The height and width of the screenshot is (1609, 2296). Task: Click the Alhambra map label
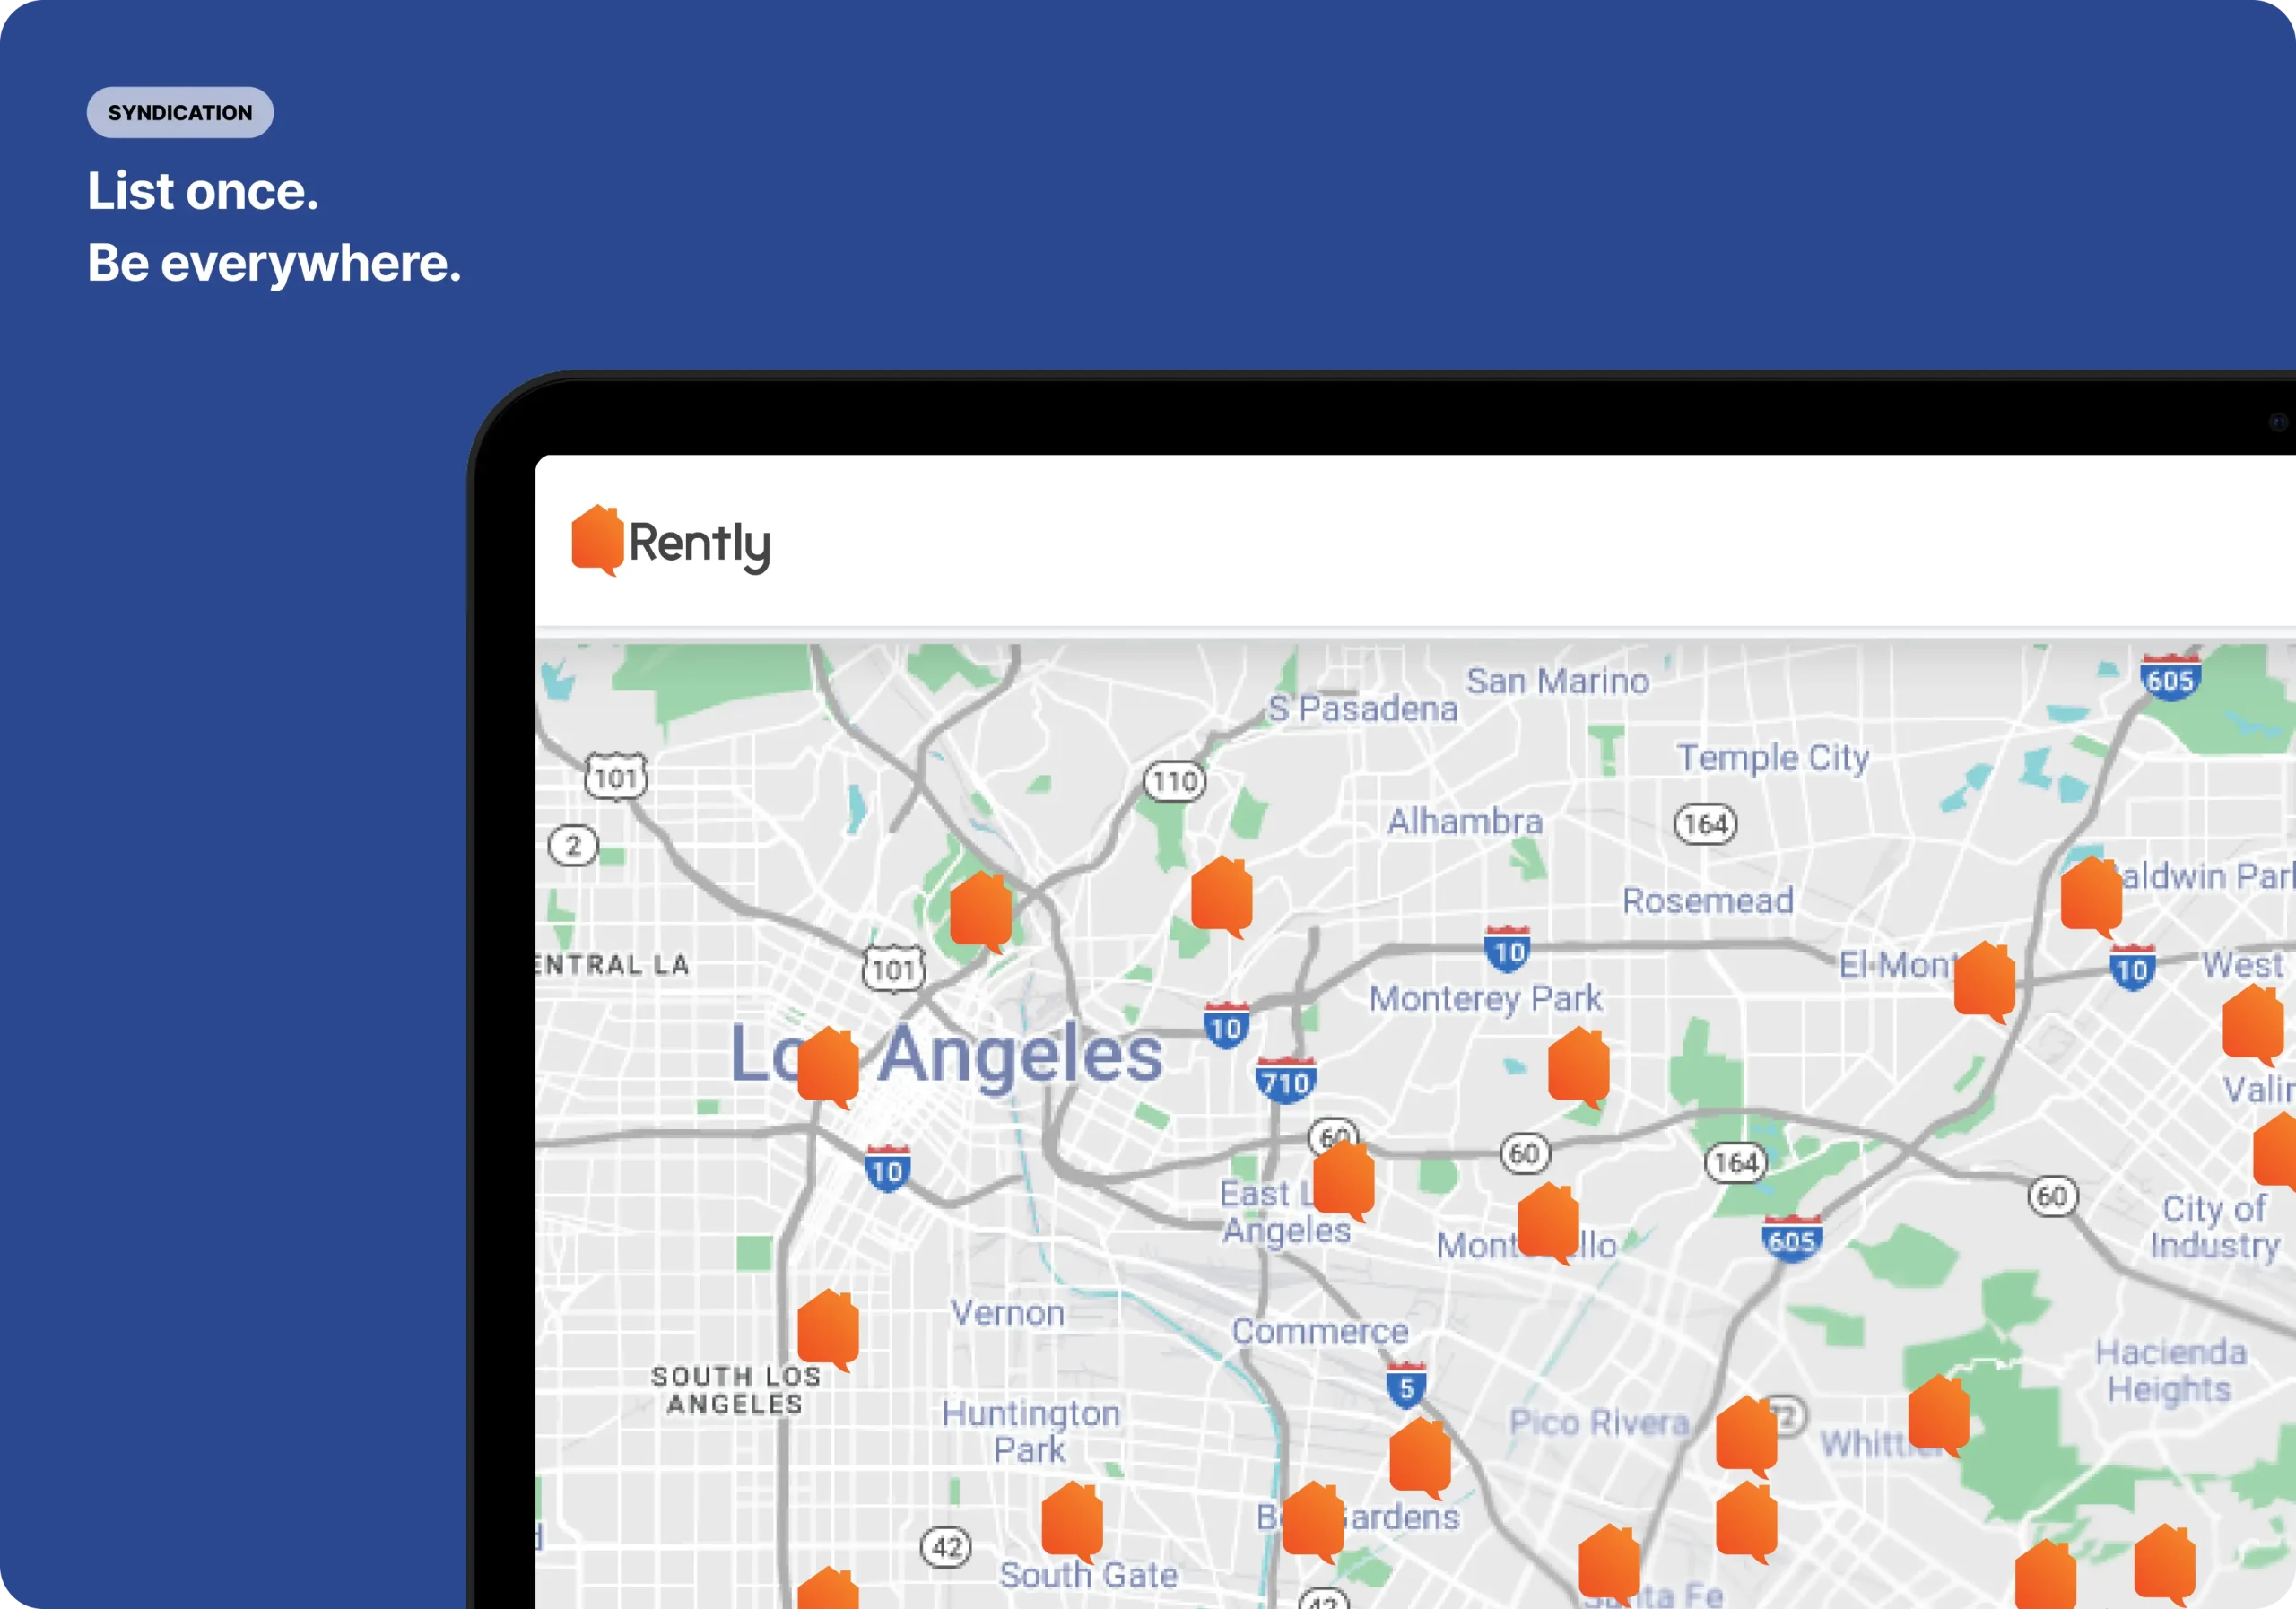[1464, 822]
